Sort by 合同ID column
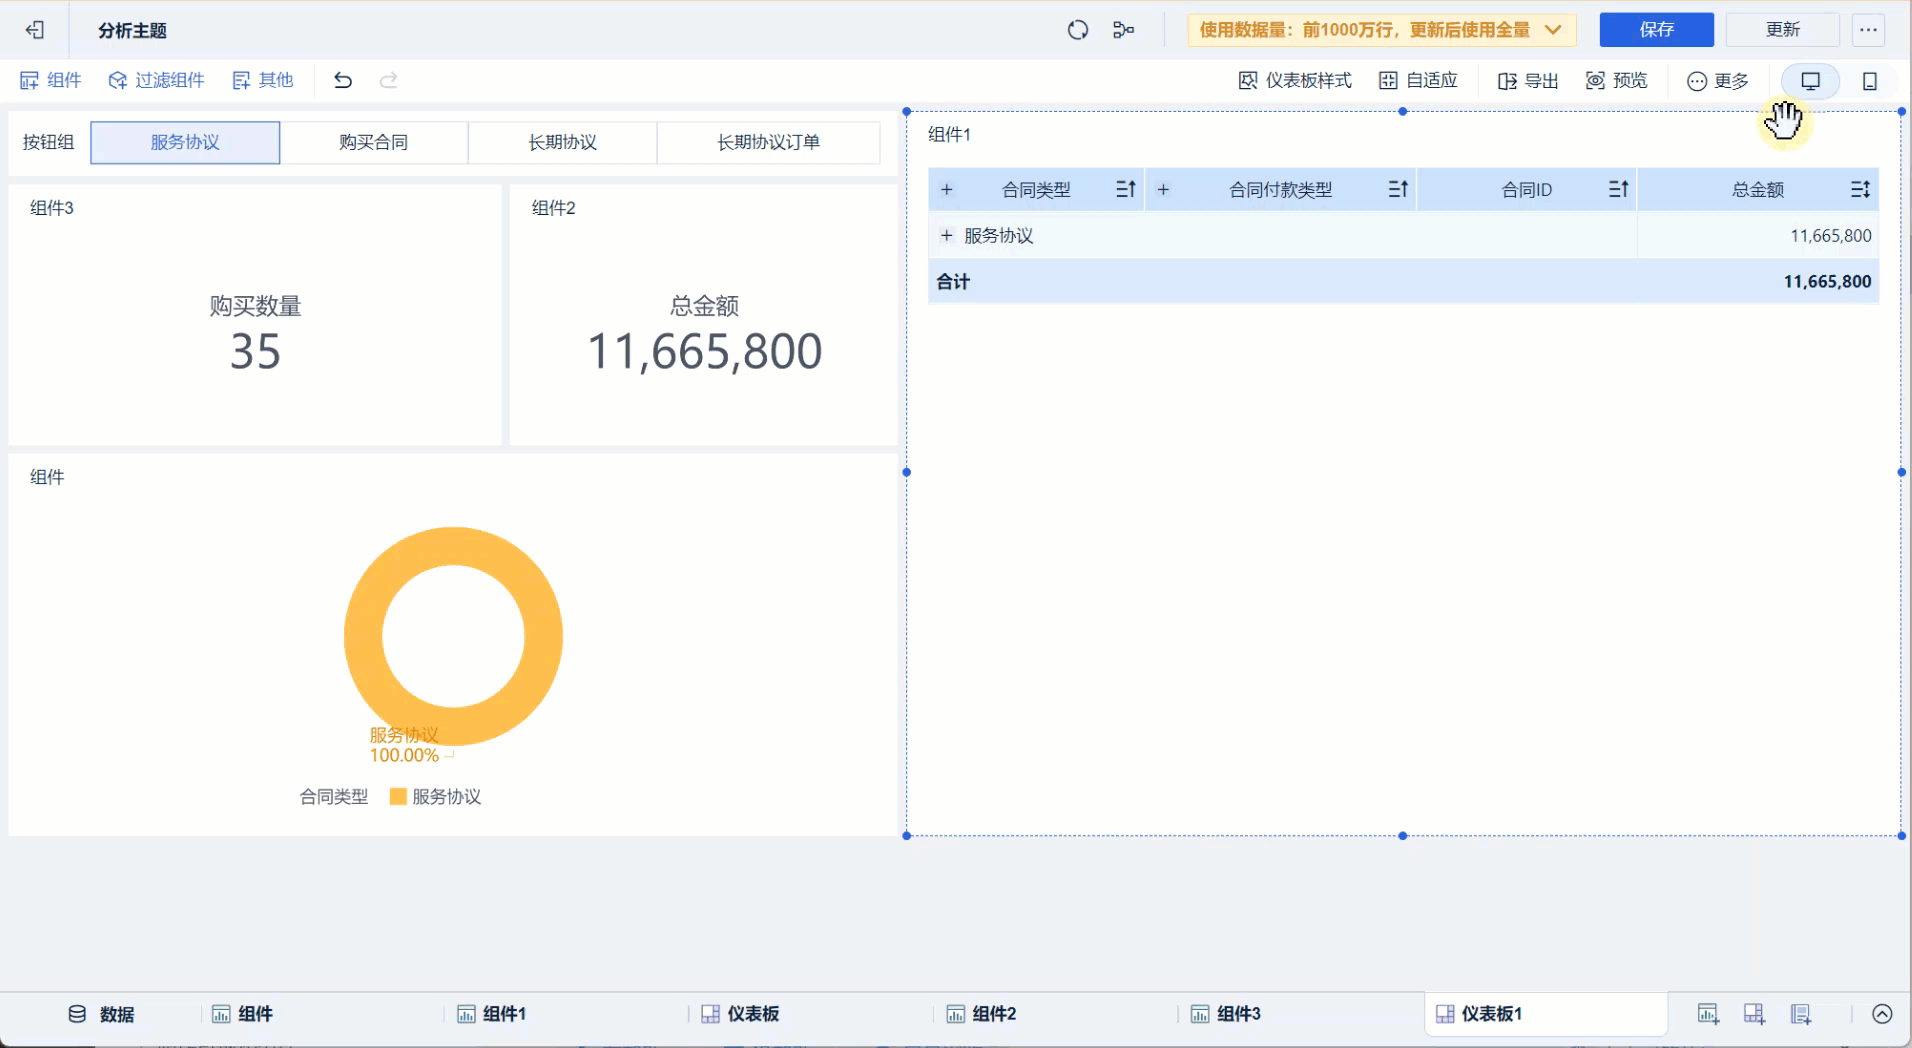Viewport: 1912px width, 1048px height. pos(1619,189)
